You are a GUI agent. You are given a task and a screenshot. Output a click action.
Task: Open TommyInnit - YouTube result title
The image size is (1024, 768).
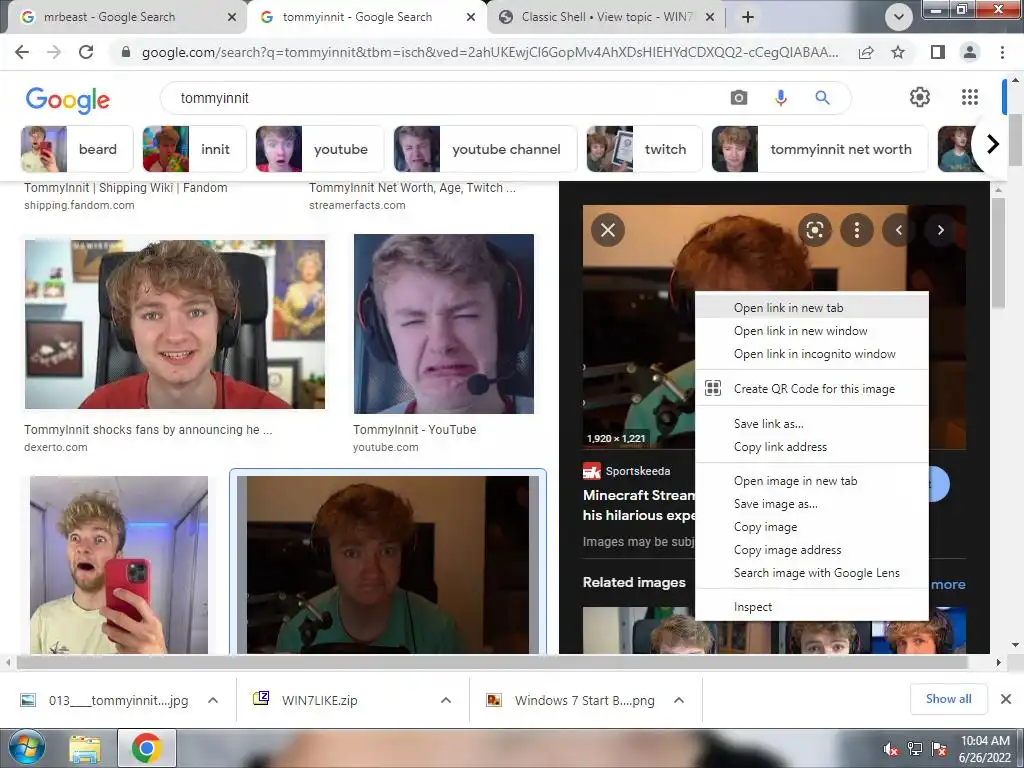coord(415,430)
